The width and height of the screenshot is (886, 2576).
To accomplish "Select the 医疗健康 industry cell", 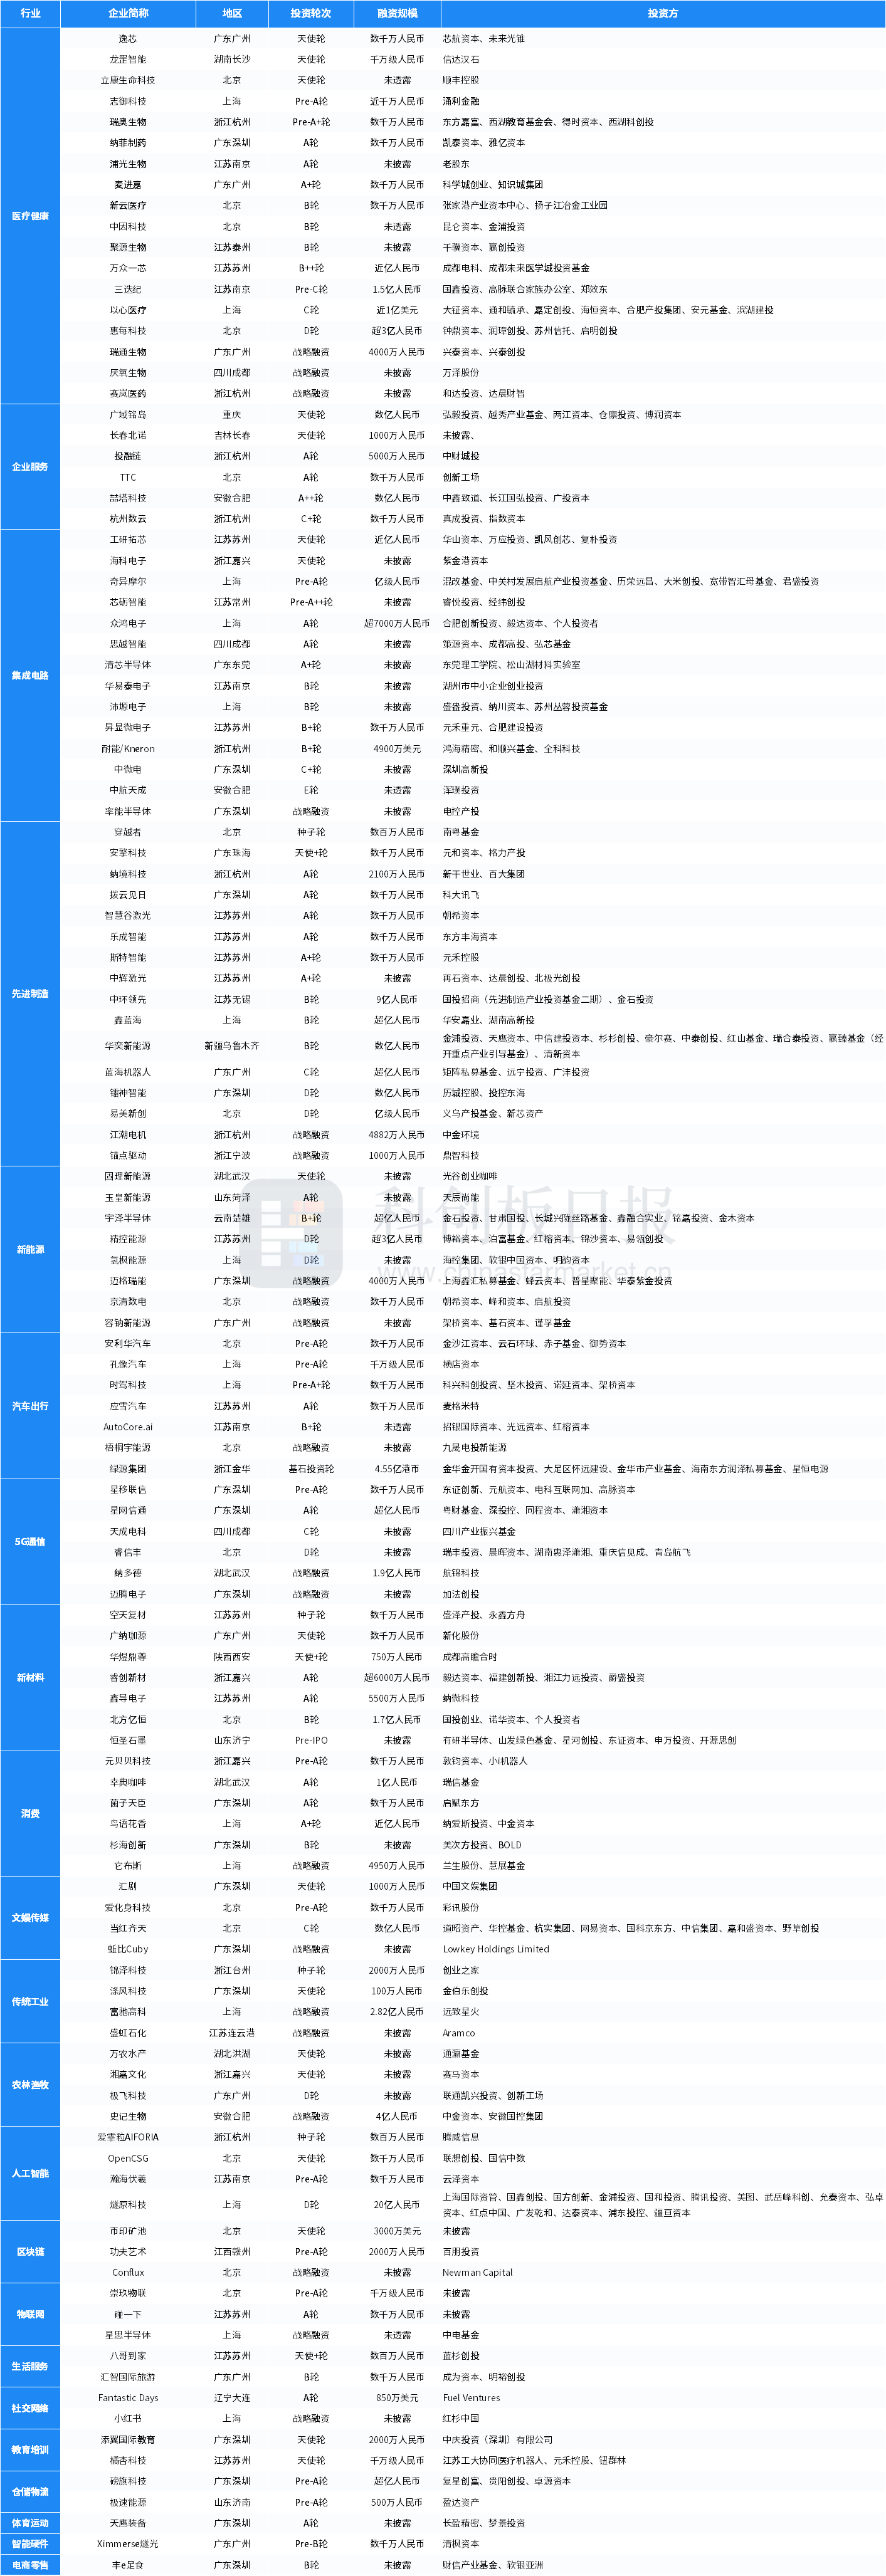I will click(x=30, y=216).
